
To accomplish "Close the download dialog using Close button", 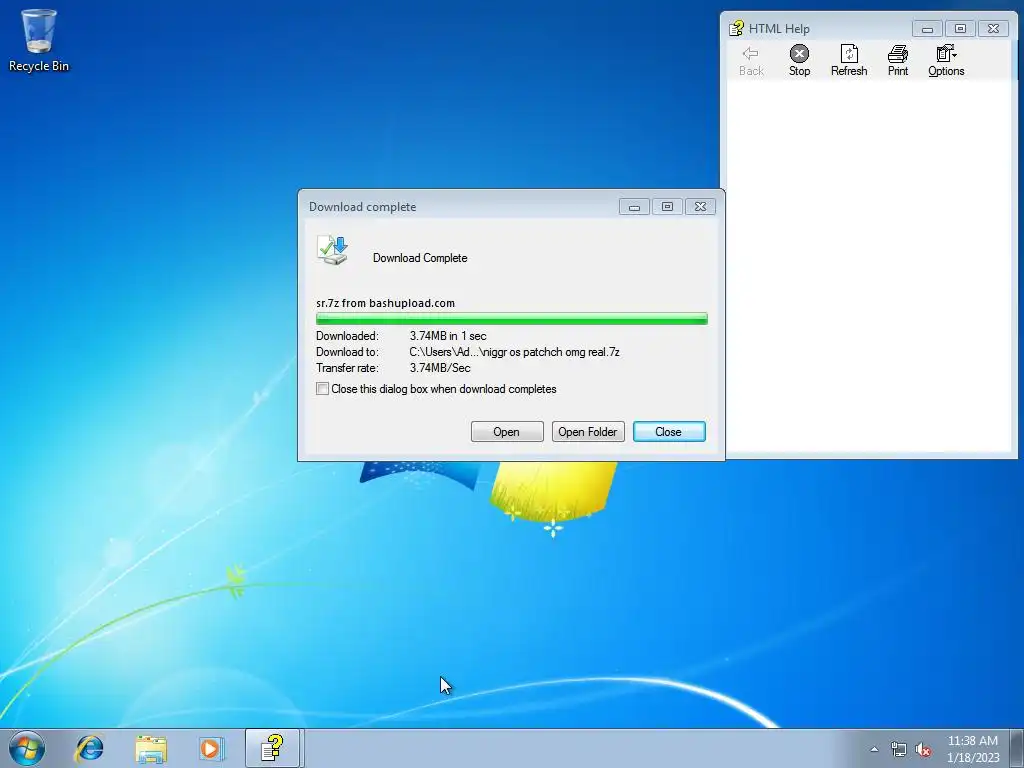I will coord(669,432).
